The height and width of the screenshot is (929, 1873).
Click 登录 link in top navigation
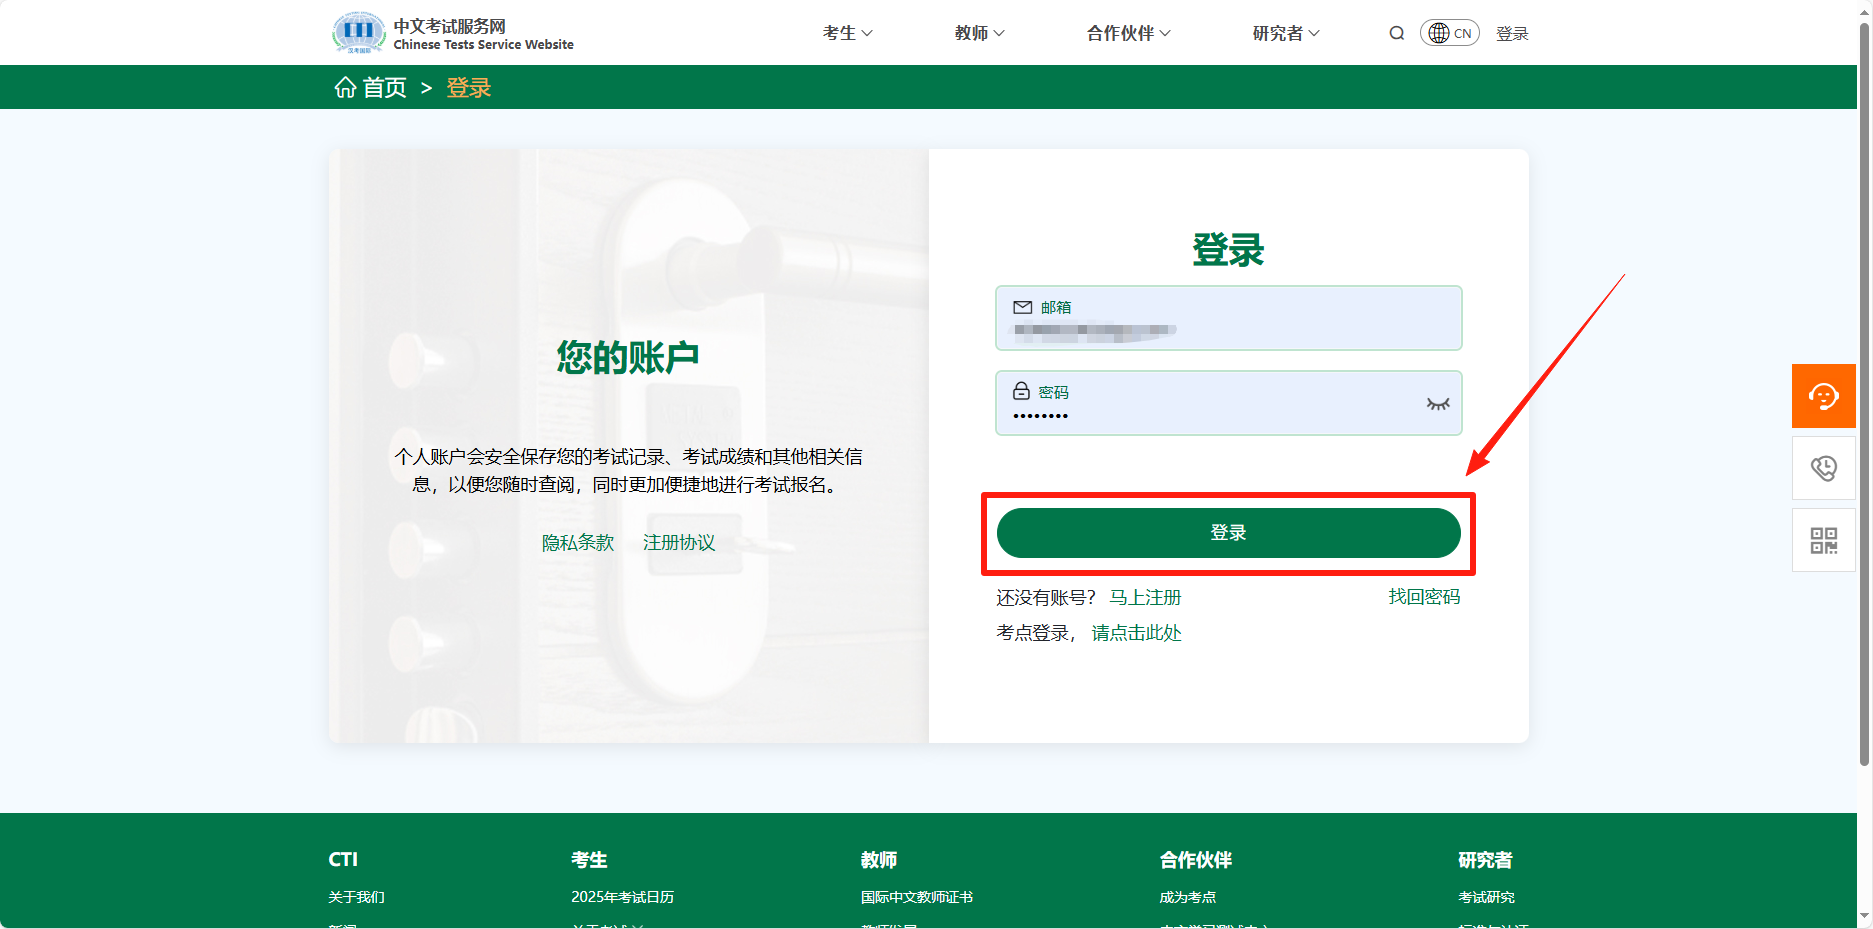tap(1512, 34)
